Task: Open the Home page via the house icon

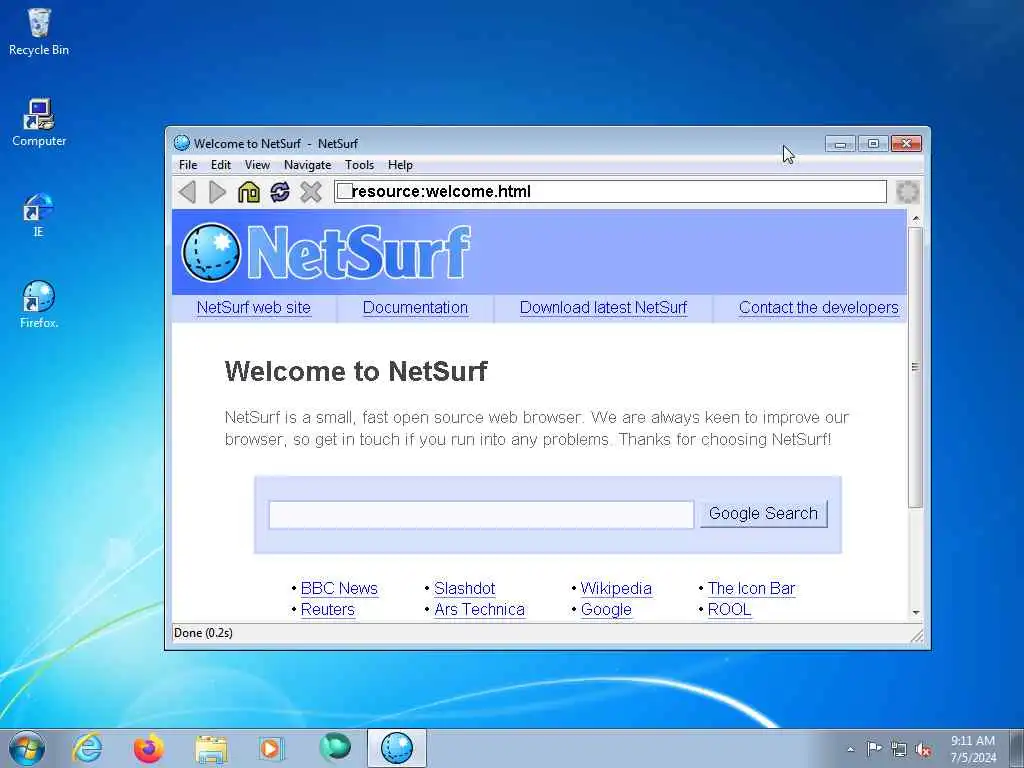Action: pos(249,192)
